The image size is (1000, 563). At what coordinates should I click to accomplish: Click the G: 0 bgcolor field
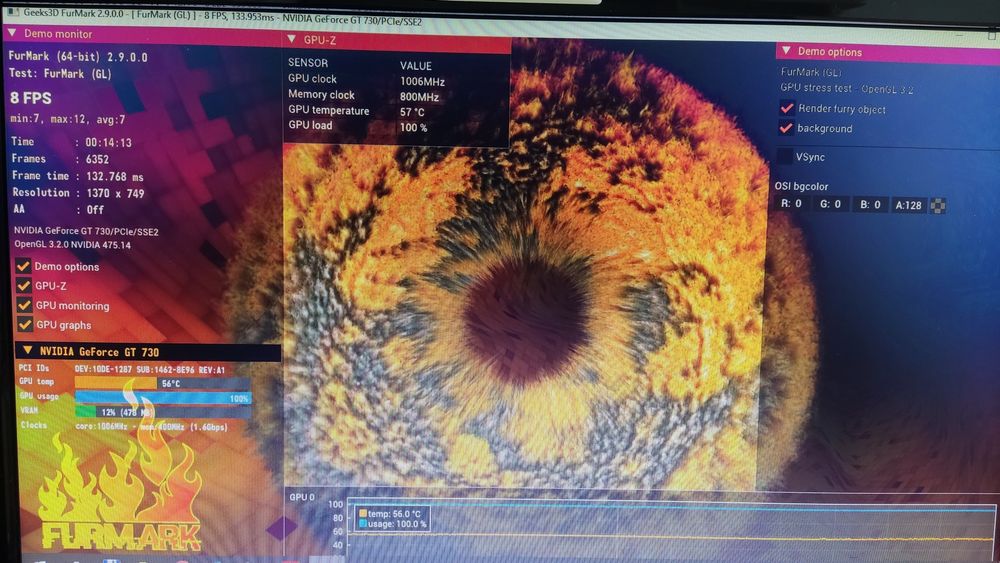pos(830,204)
